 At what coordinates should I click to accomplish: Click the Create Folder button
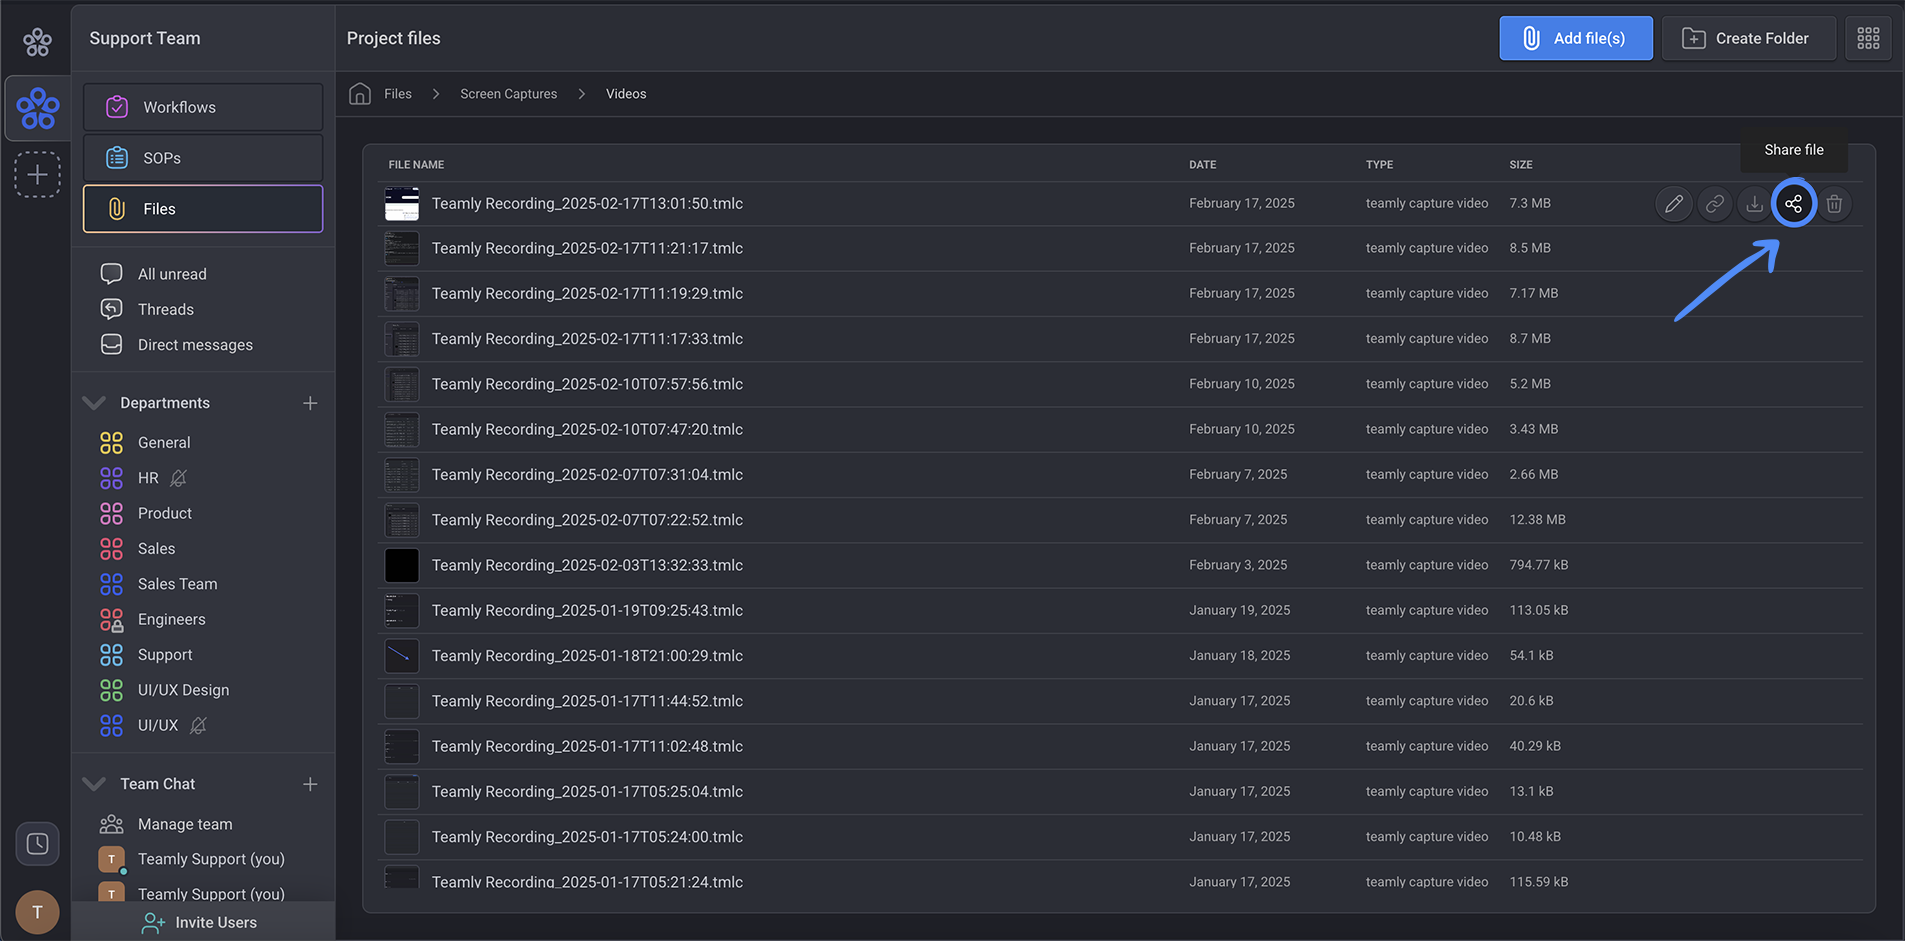click(1749, 38)
